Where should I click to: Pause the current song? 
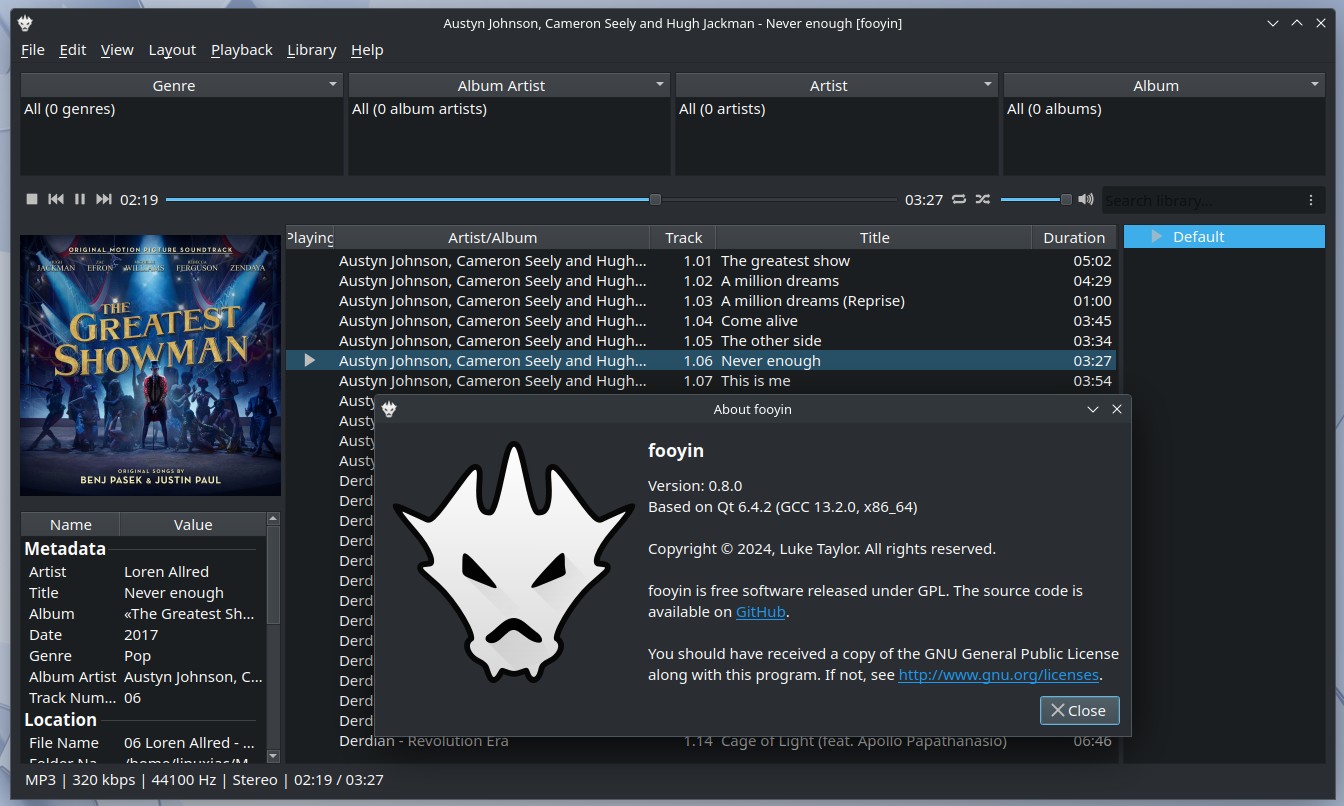coord(80,199)
